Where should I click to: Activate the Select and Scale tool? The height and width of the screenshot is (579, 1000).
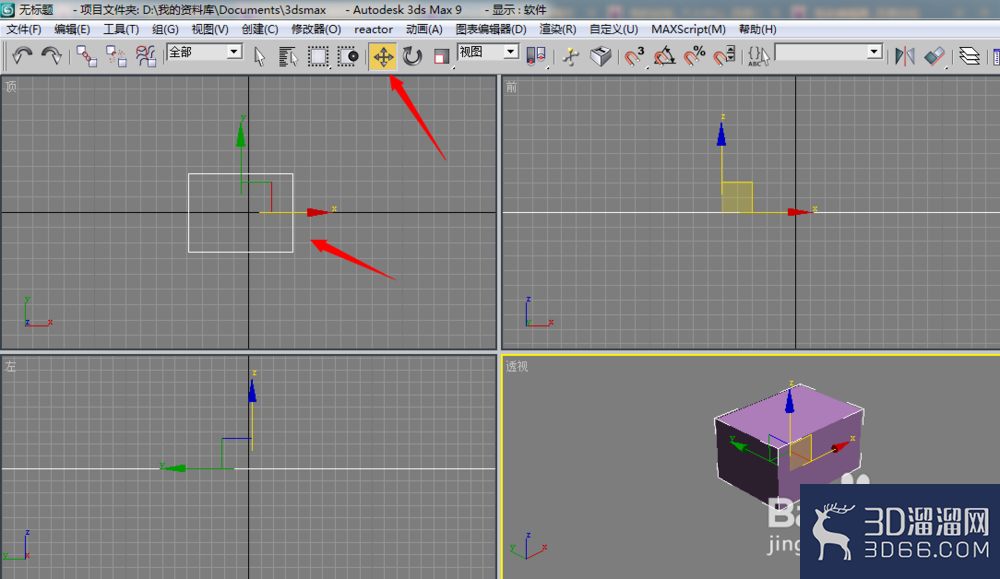[441, 56]
